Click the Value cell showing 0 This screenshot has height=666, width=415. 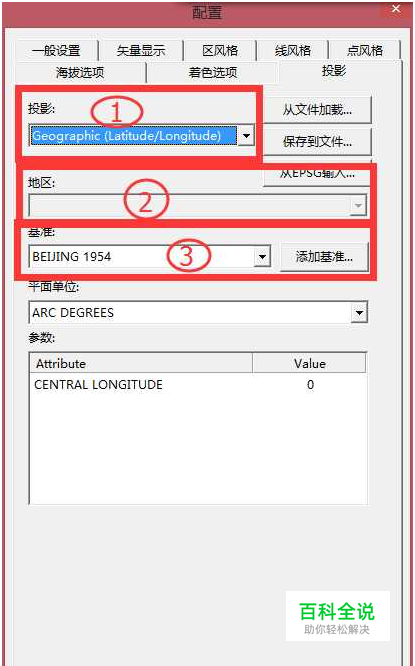tap(310, 384)
